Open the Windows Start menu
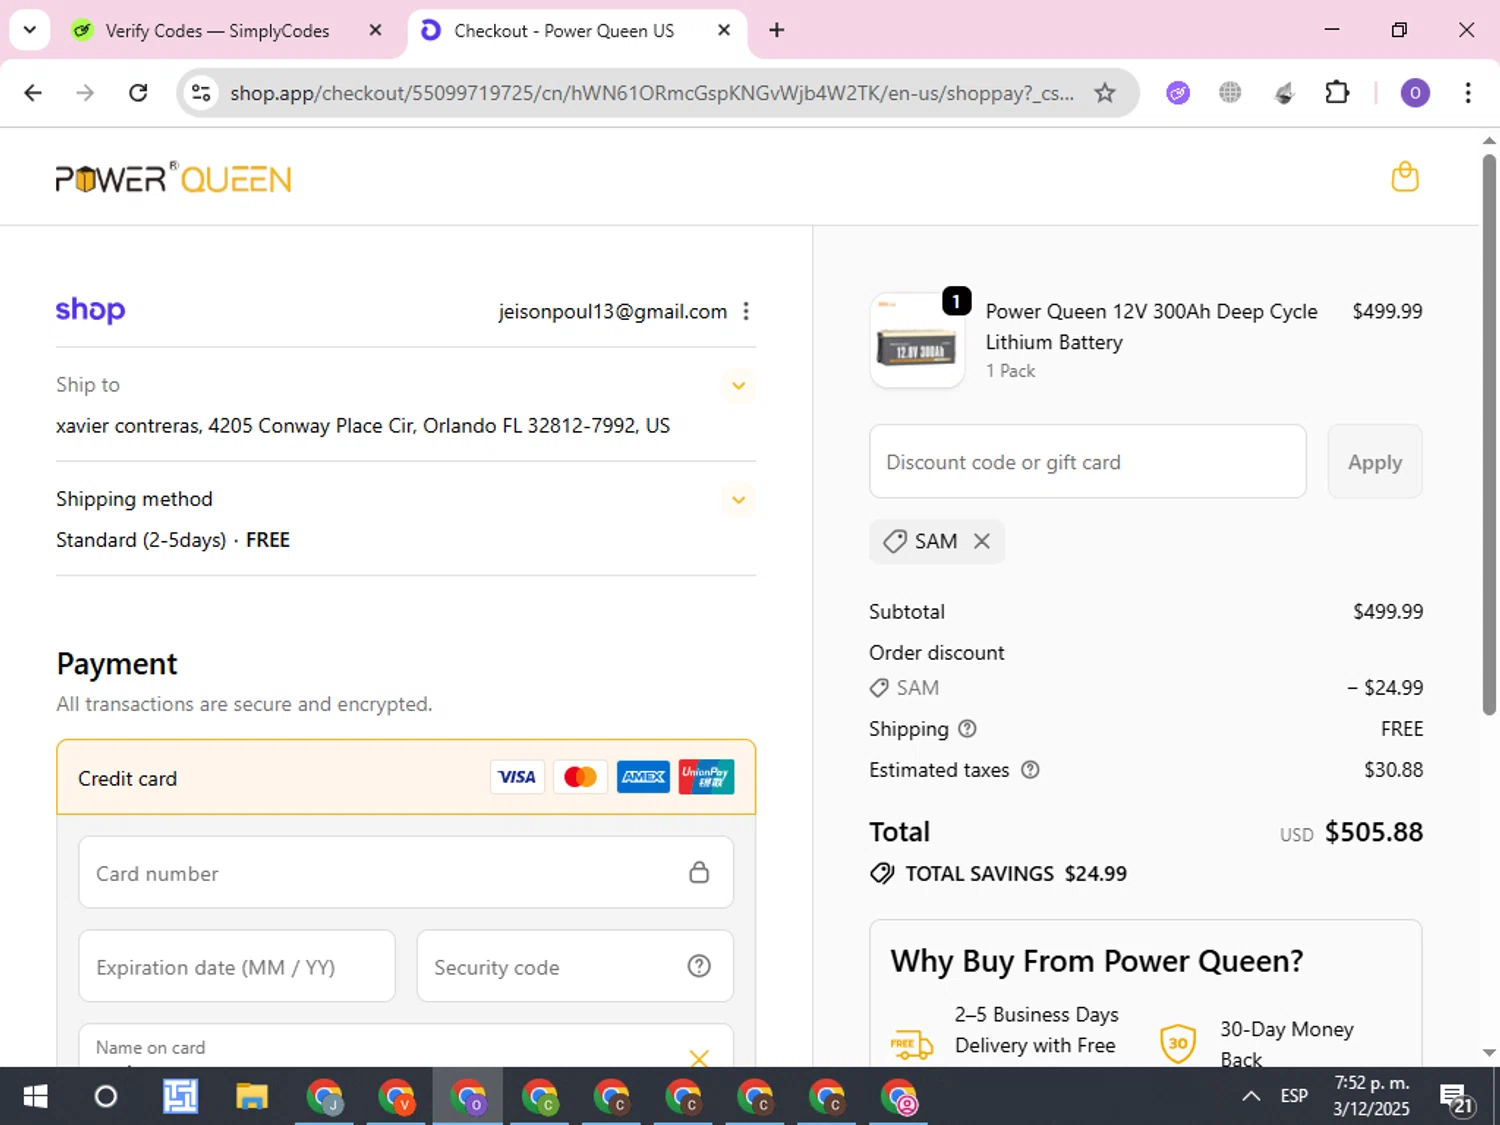1500x1125 pixels. coord(35,1097)
